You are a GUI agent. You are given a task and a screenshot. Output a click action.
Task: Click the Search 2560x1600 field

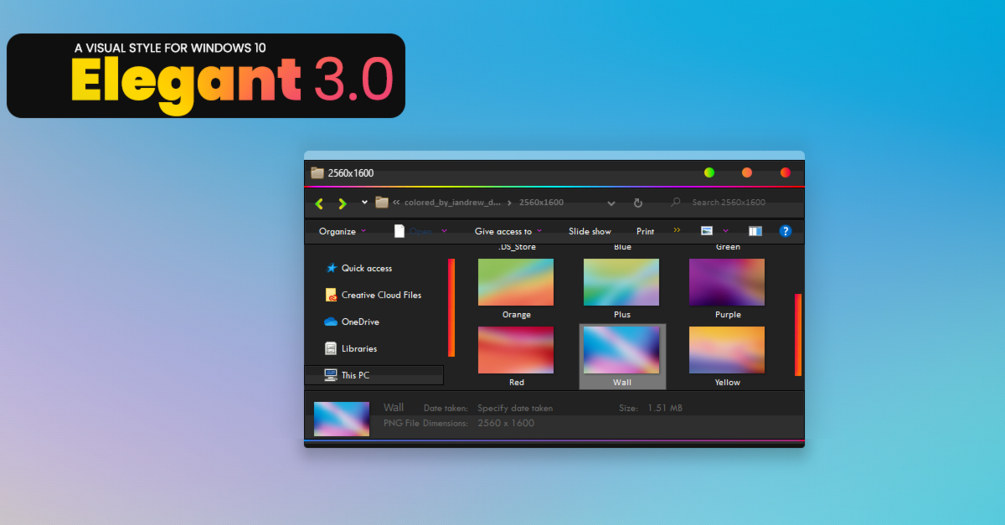point(736,202)
